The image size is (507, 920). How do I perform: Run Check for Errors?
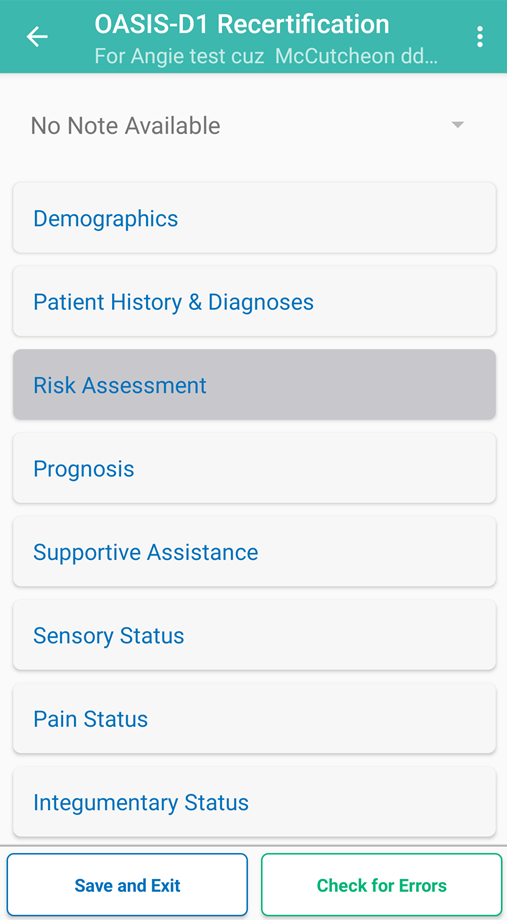tap(381, 885)
